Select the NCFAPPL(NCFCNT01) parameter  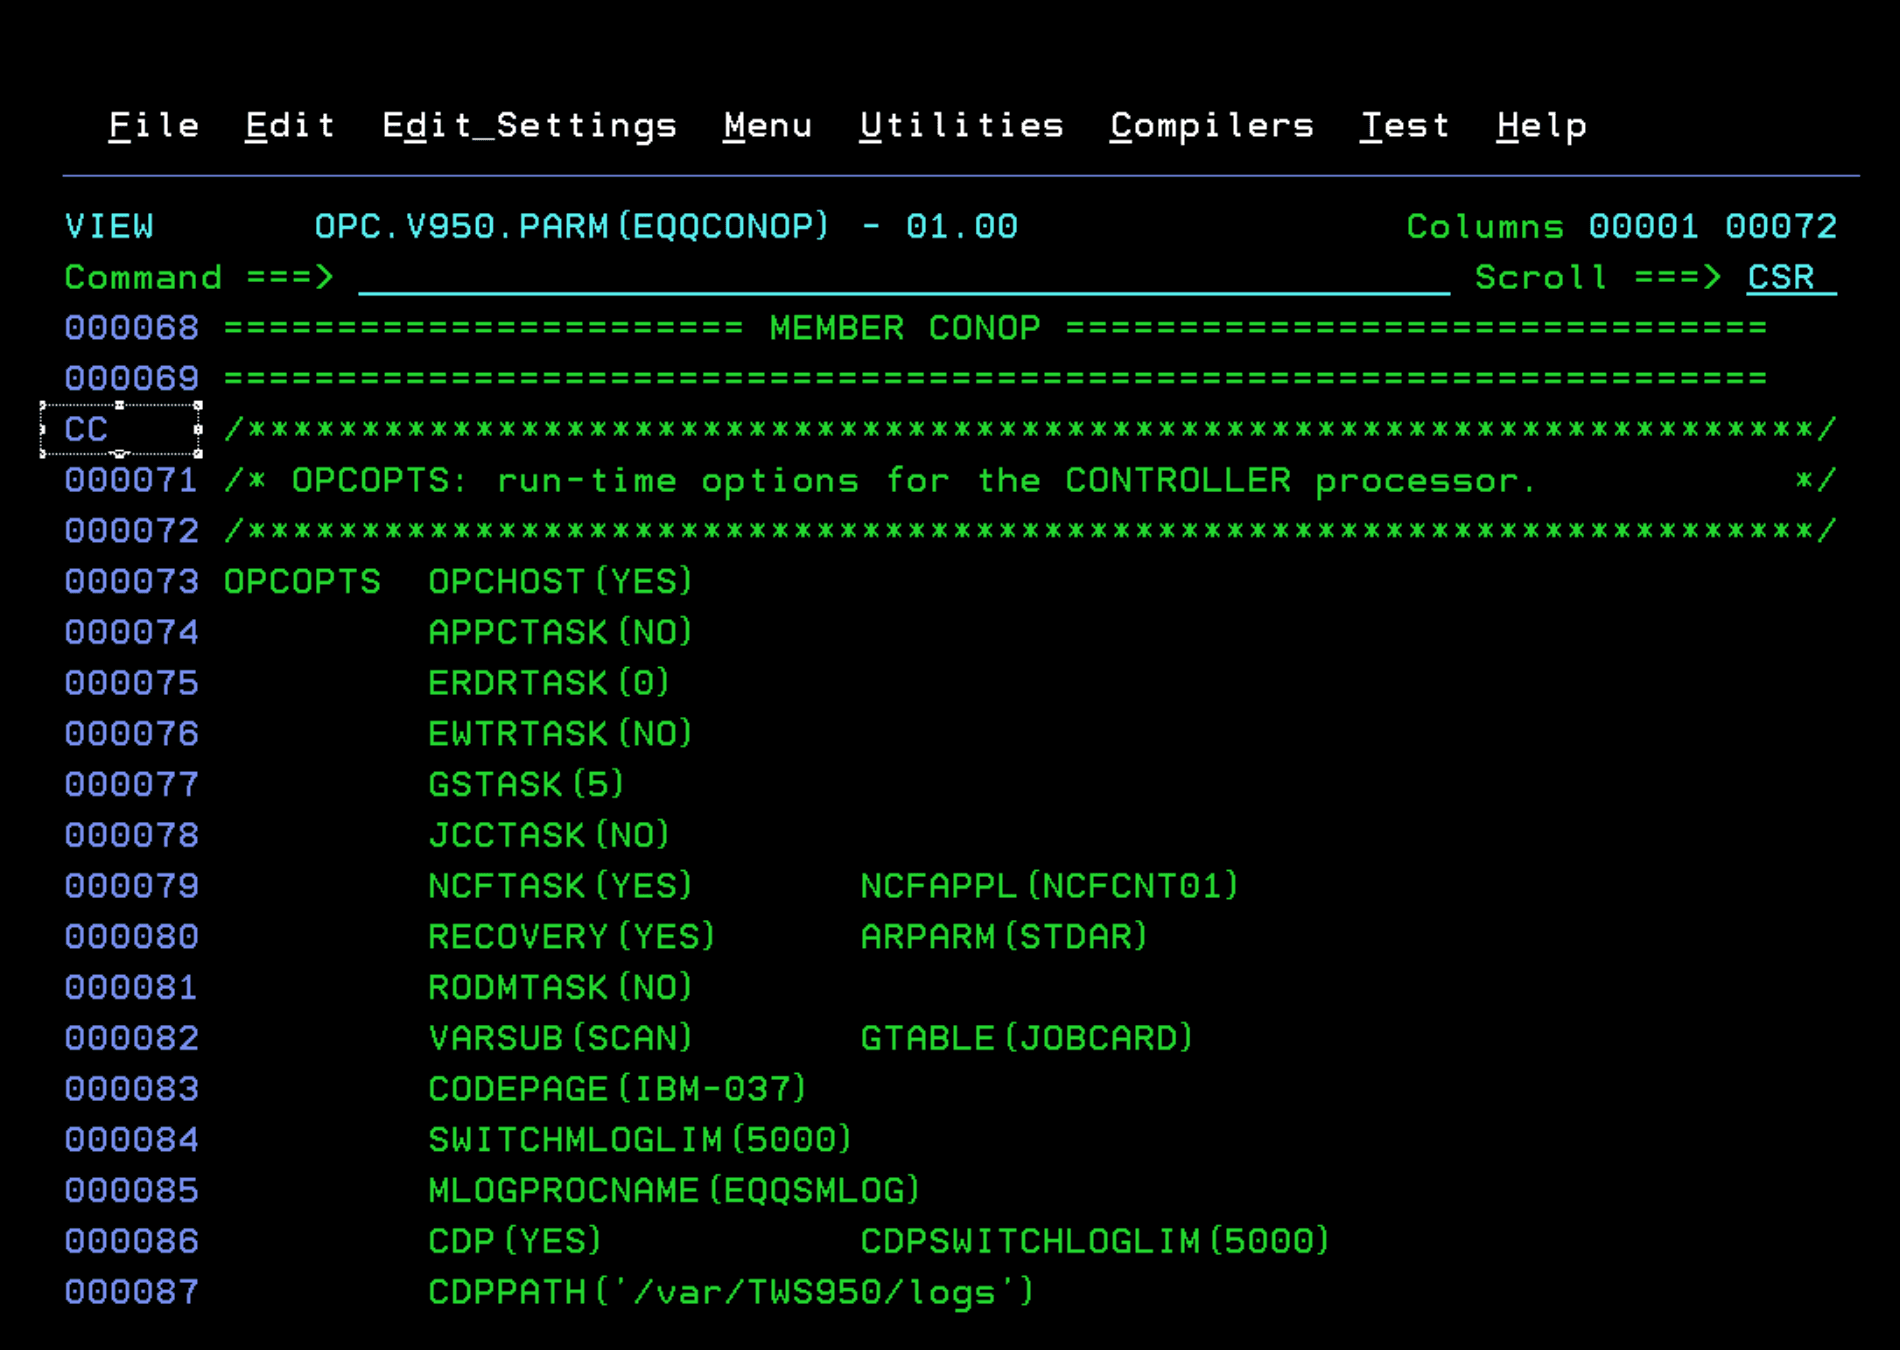click(1048, 885)
